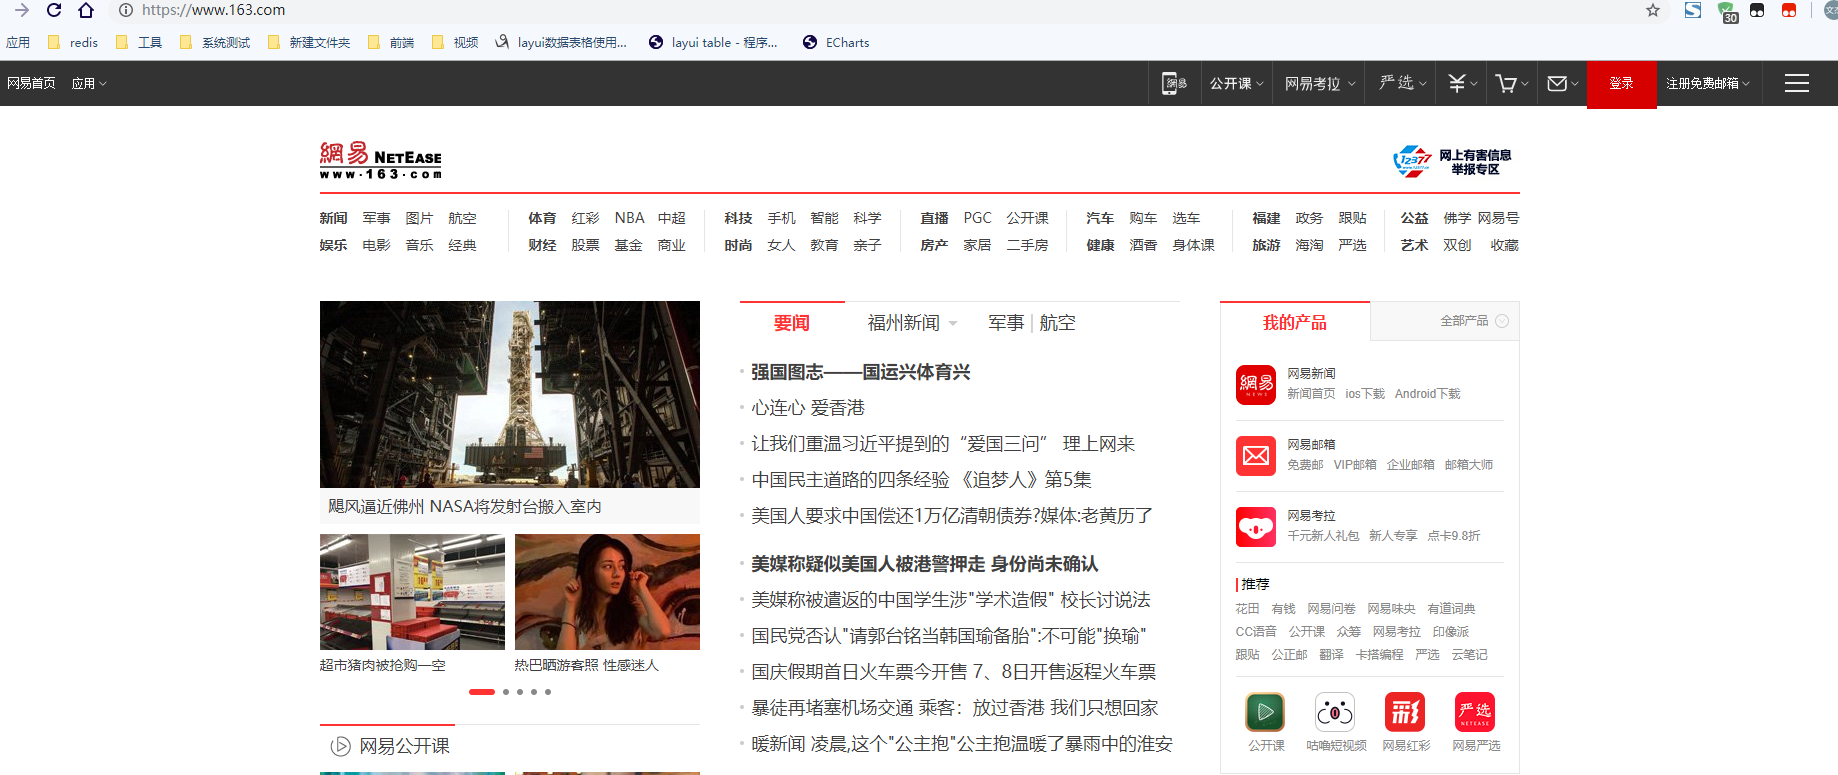The width and height of the screenshot is (1838, 775).
Task: Select the 要闻 news tab
Action: pyautogui.click(x=791, y=323)
